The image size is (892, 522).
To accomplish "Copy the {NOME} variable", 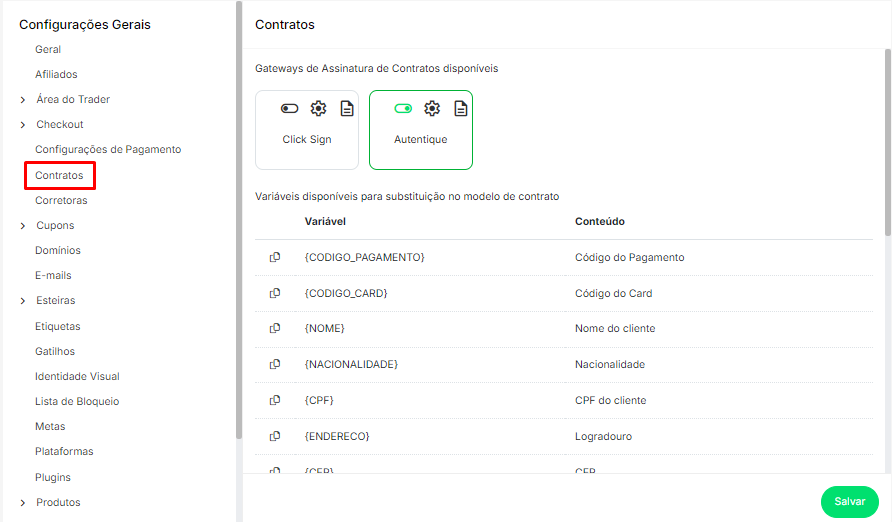I will pos(275,329).
